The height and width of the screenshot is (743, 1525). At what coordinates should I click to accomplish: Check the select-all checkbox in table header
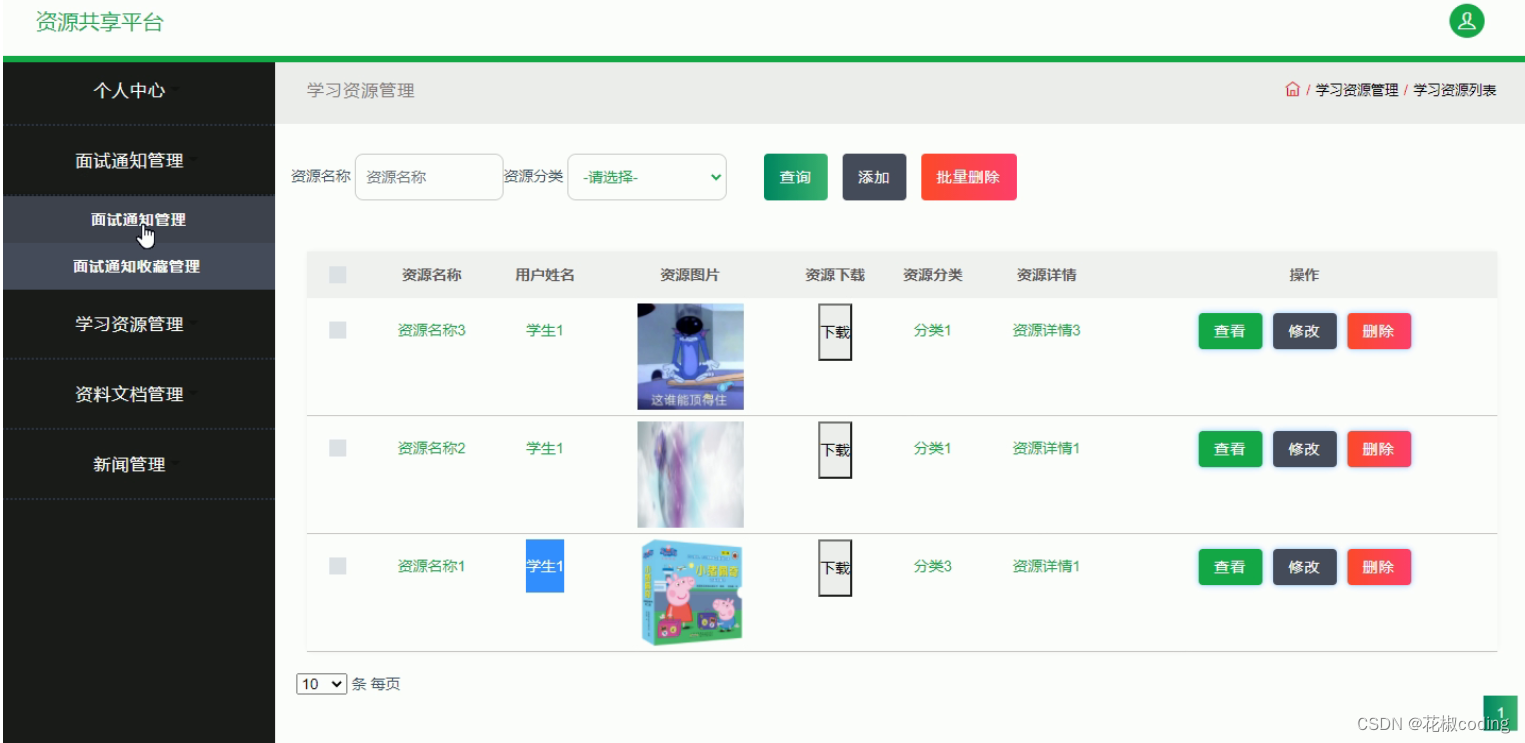click(x=337, y=274)
